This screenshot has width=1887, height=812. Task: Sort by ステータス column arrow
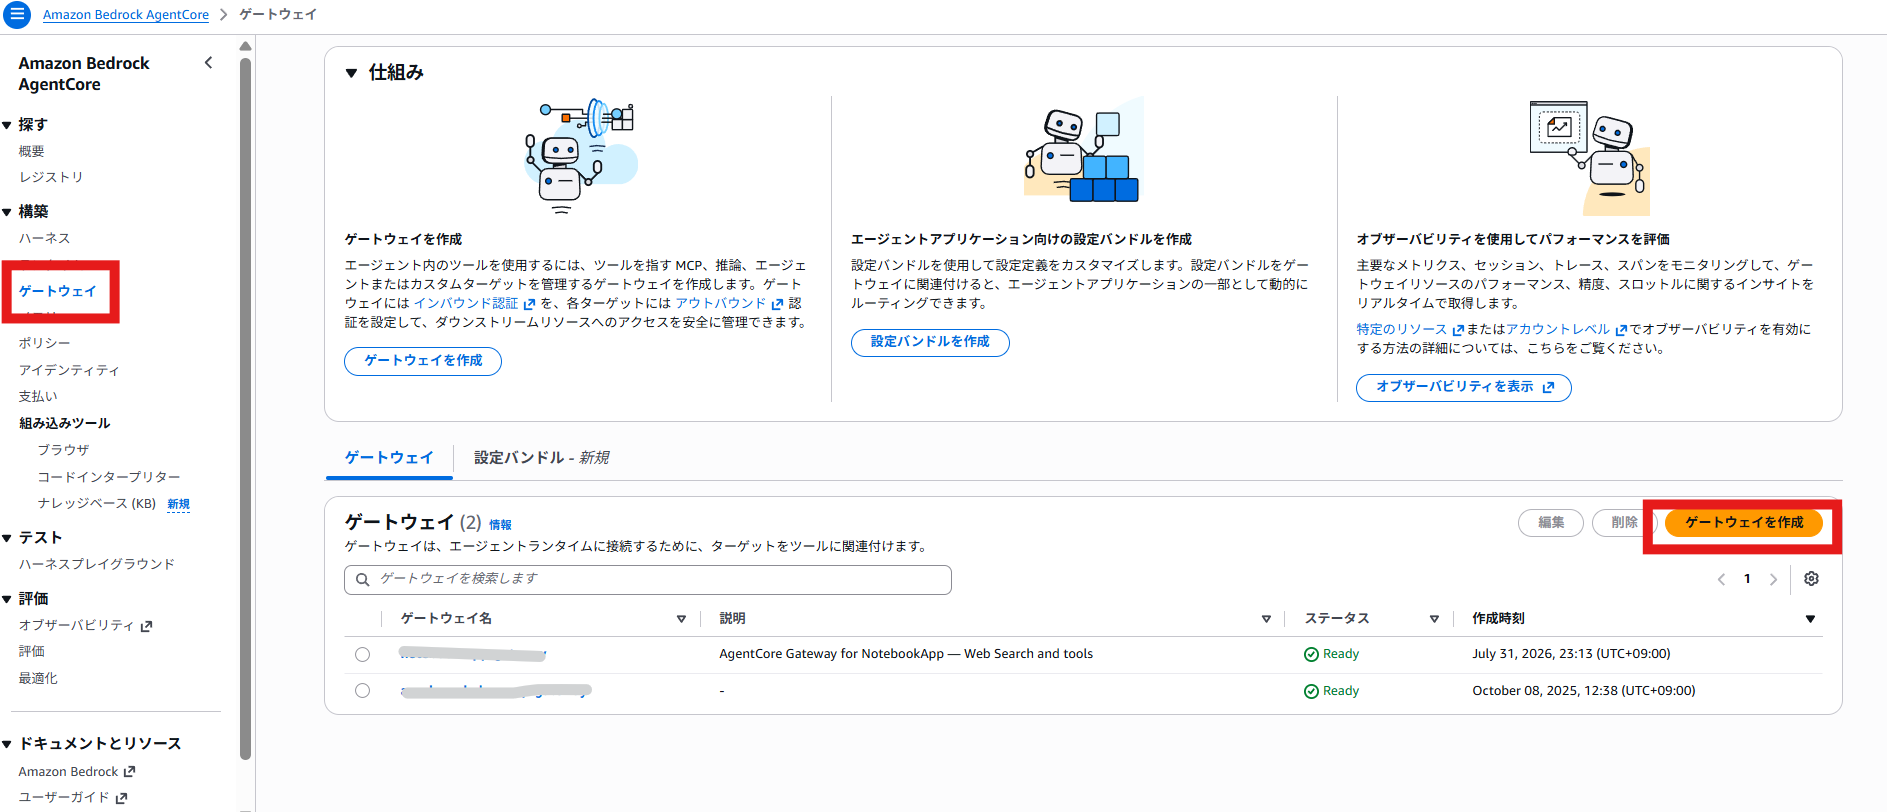click(x=1434, y=619)
